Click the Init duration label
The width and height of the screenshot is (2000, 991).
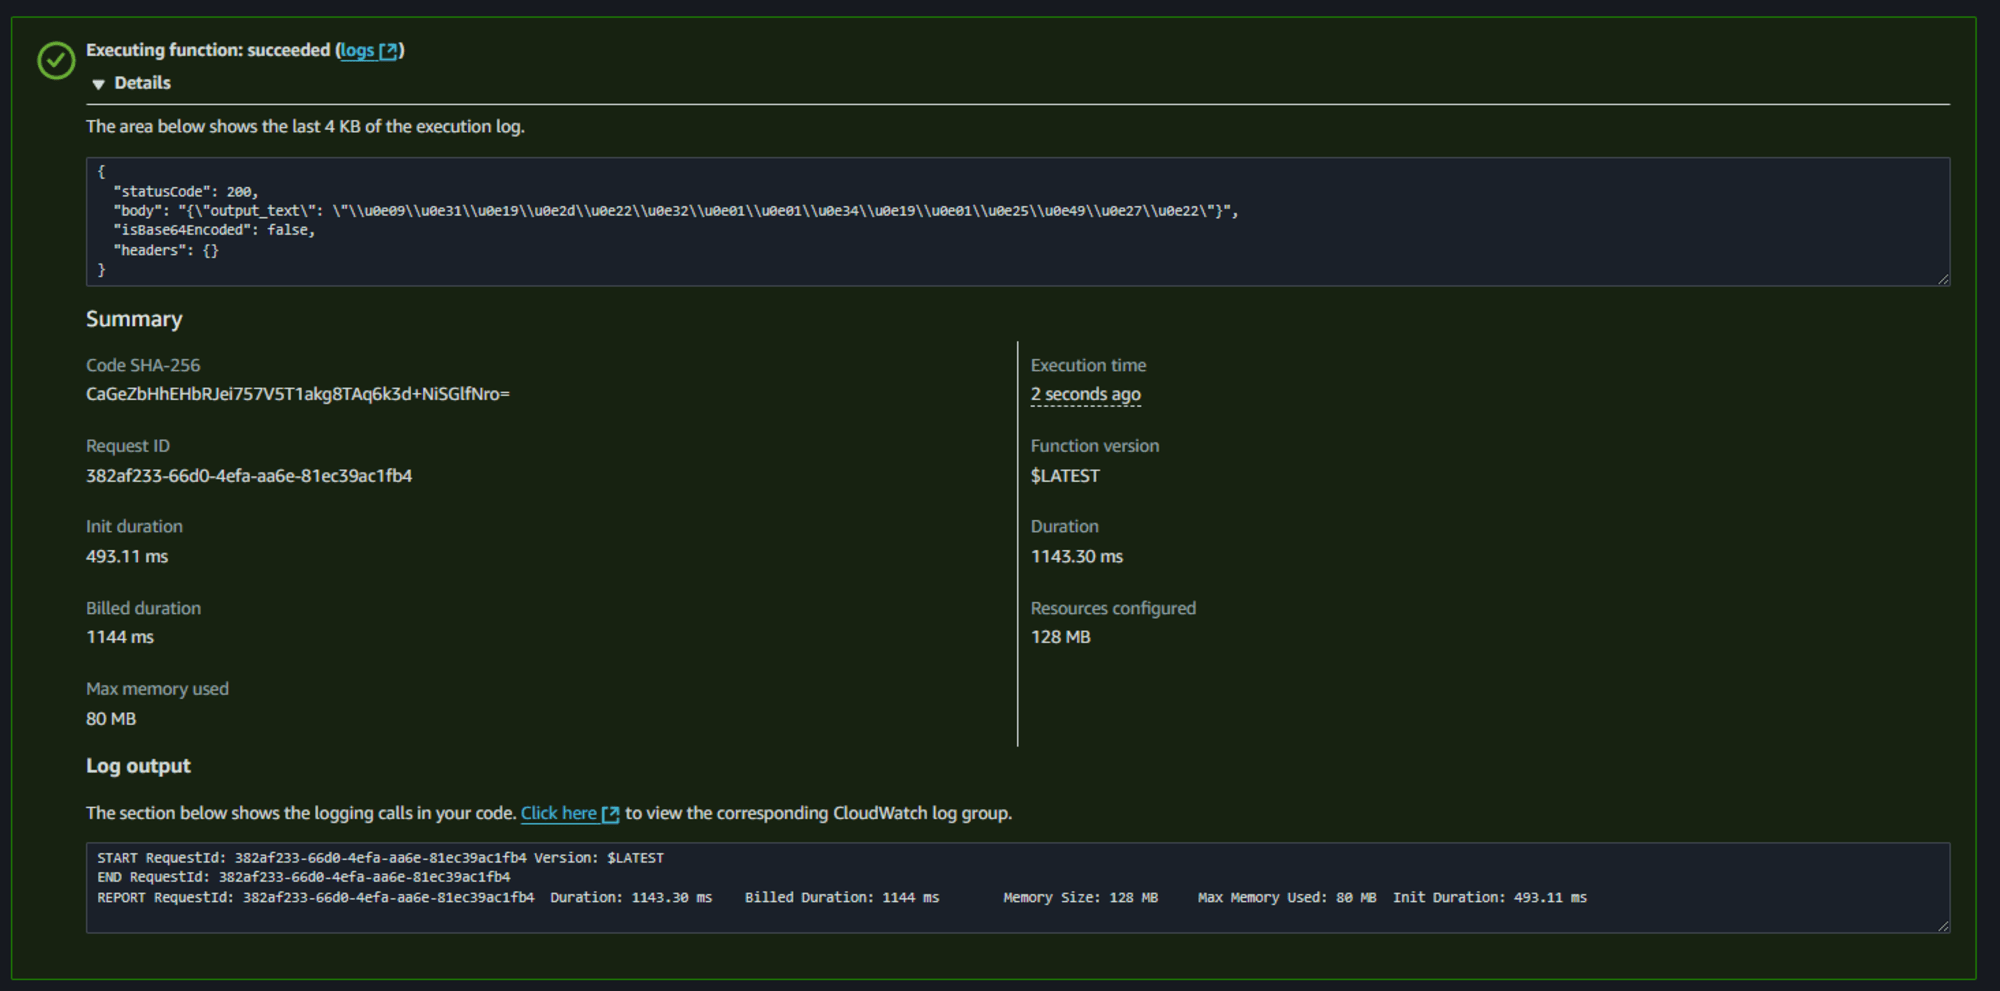134,526
